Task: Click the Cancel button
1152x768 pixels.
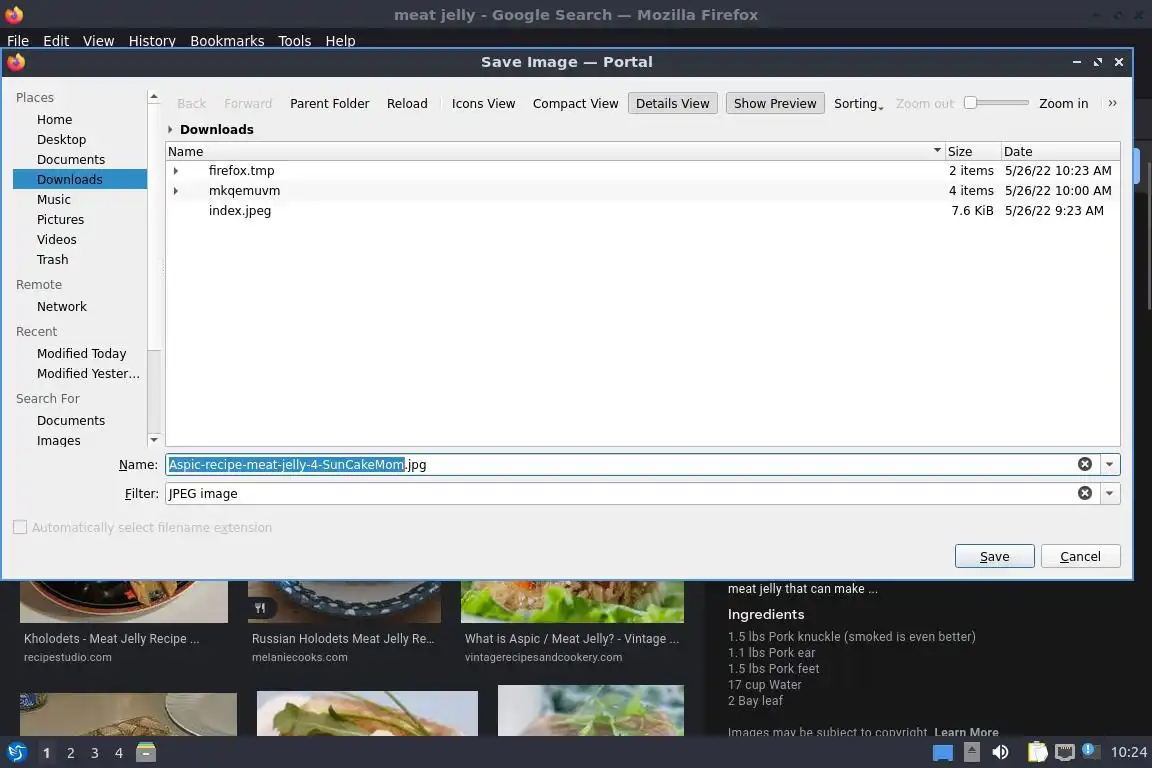Action: [x=1080, y=556]
